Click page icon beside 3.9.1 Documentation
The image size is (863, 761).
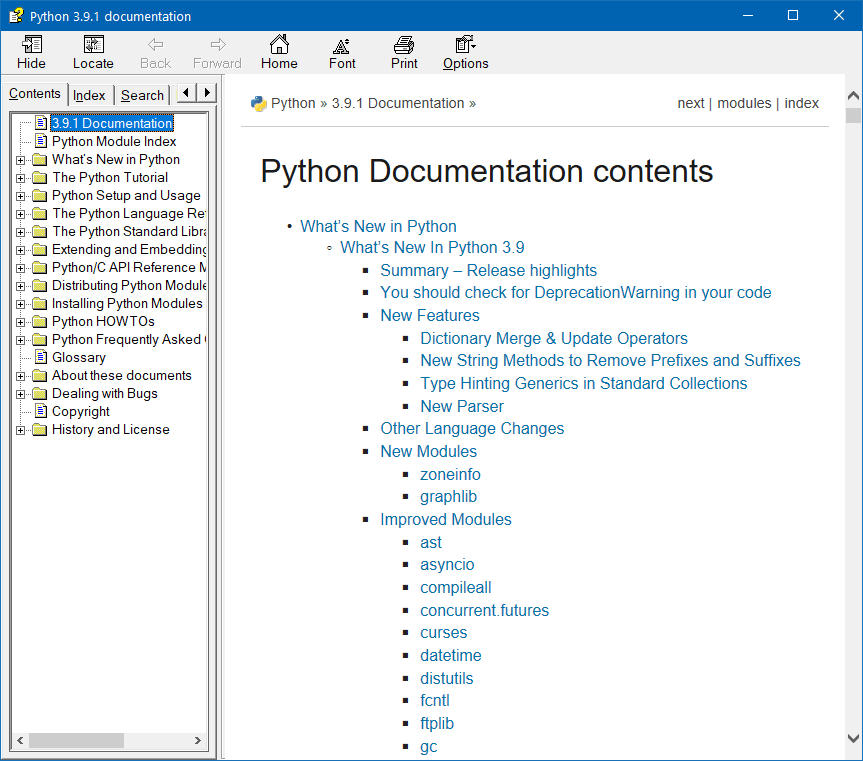pos(41,122)
